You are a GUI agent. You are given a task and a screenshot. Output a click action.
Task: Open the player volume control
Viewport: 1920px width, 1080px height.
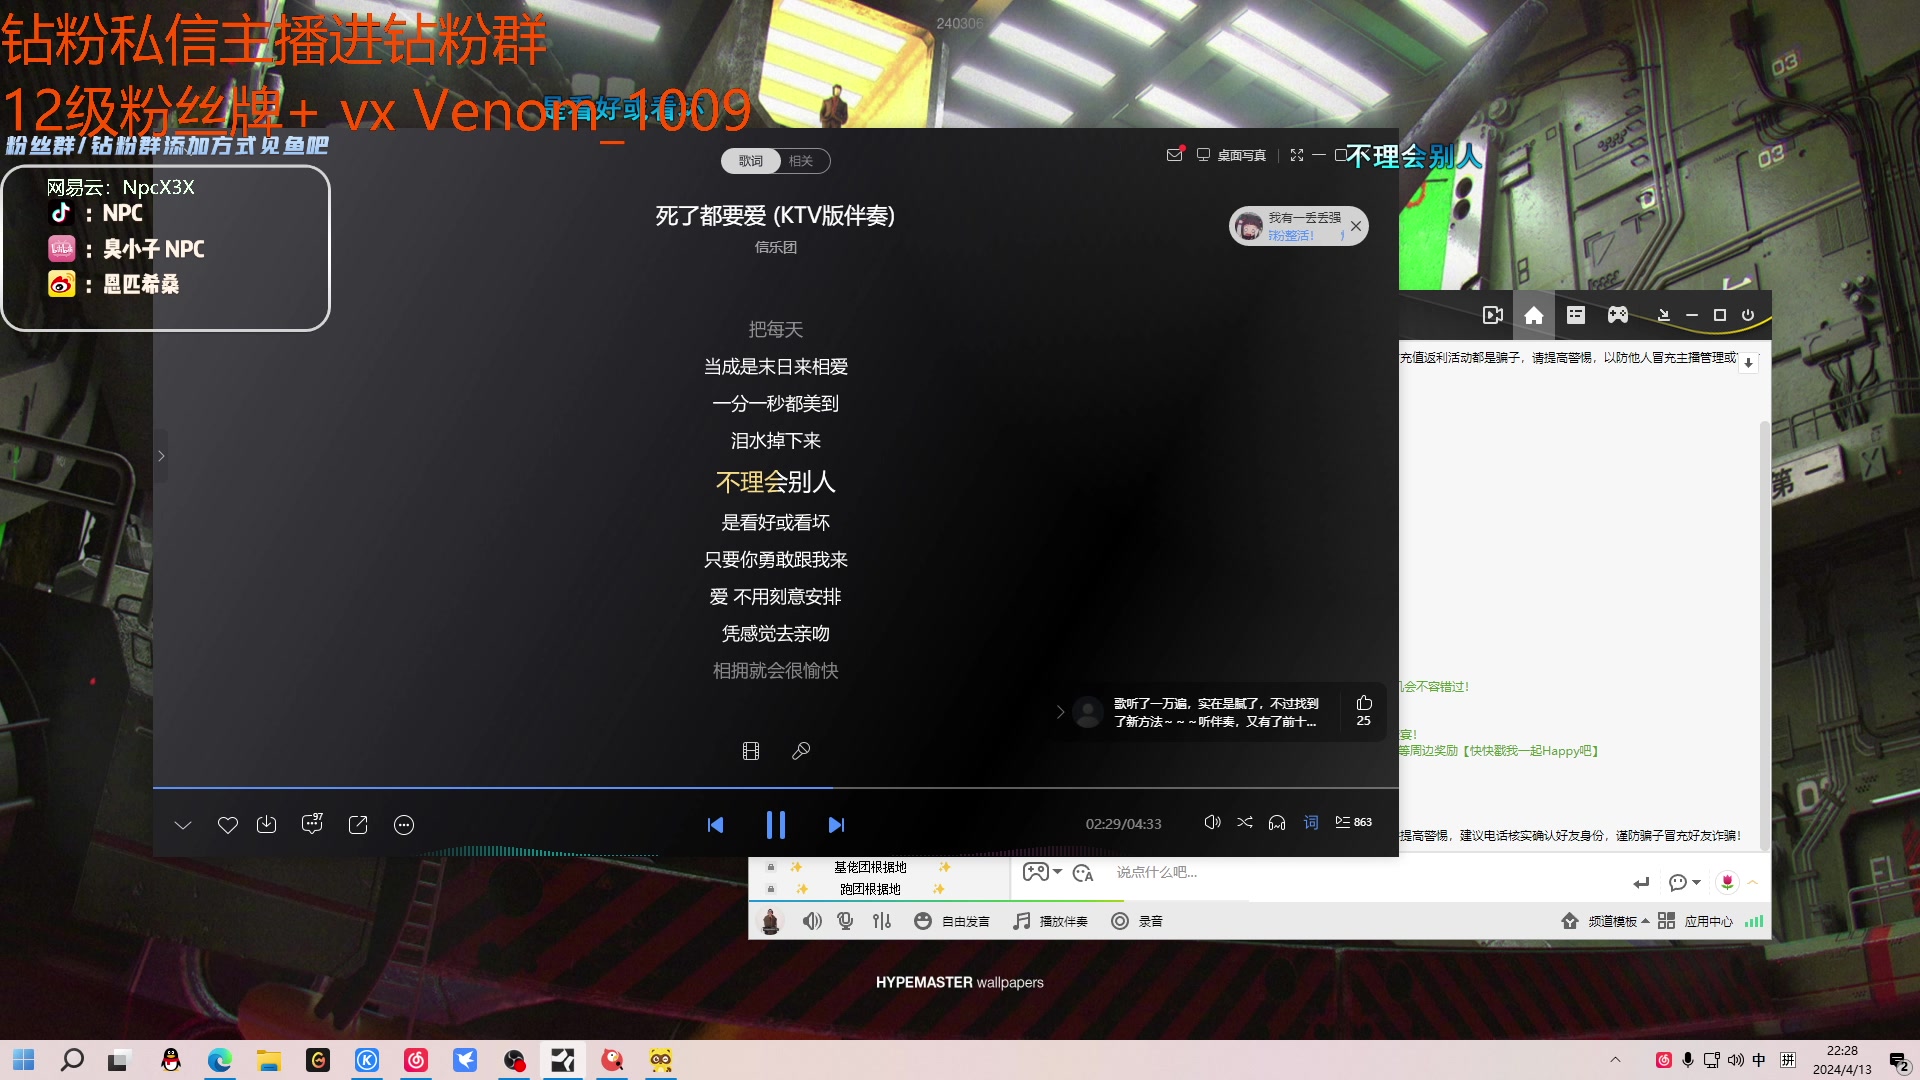tap(1212, 822)
